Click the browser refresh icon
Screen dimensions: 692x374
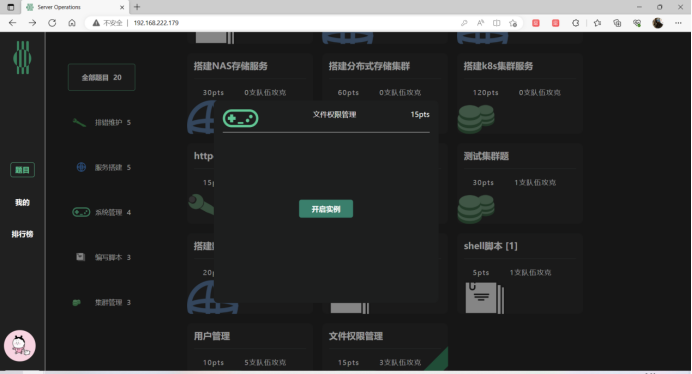52,23
